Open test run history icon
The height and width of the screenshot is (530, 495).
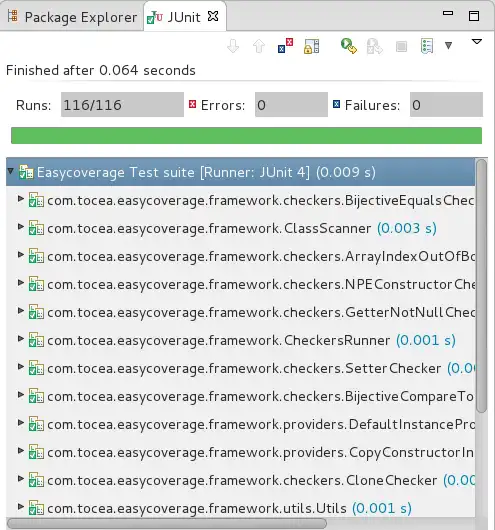(x=427, y=46)
